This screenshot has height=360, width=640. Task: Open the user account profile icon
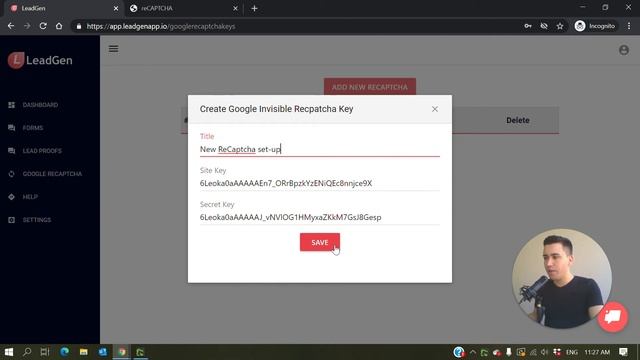(x=624, y=50)
